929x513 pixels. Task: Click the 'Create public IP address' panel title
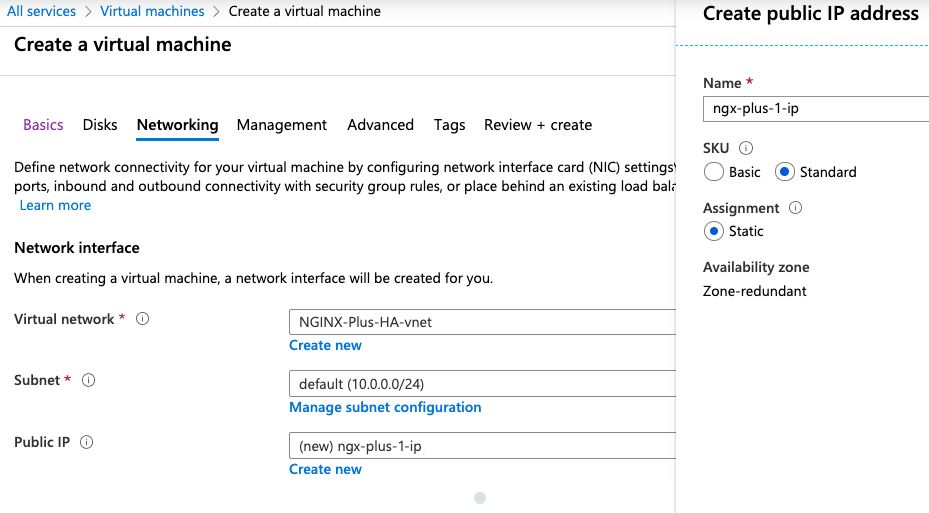click(811, 13)
